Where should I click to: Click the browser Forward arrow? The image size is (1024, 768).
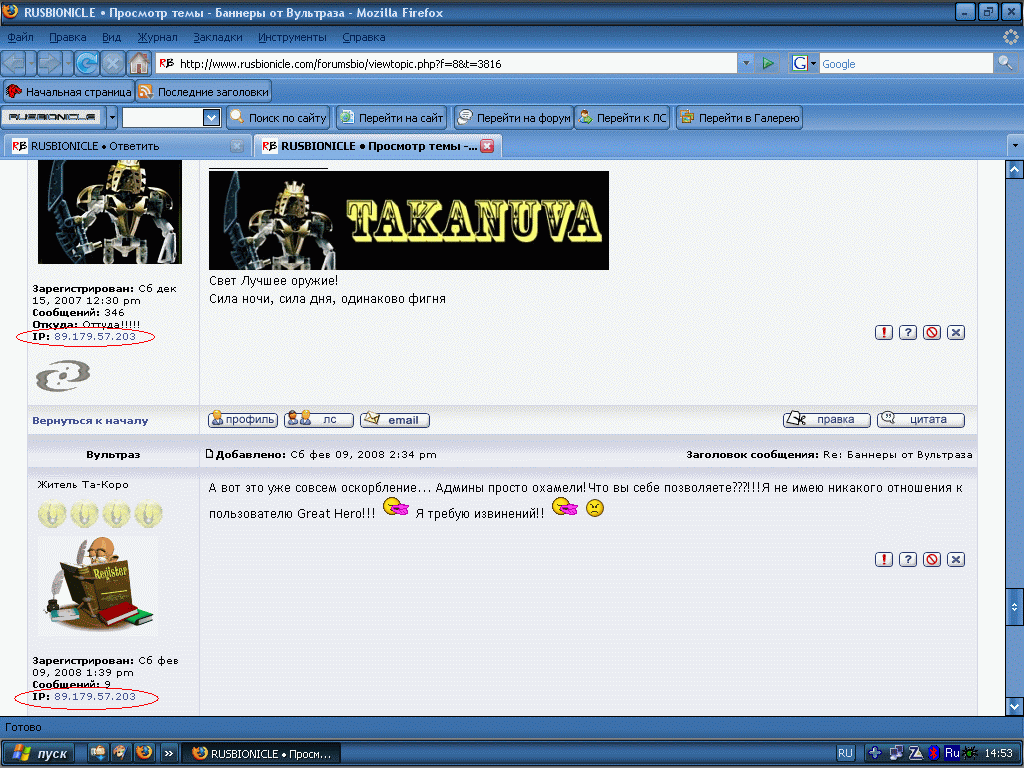(x=50, y=63)
